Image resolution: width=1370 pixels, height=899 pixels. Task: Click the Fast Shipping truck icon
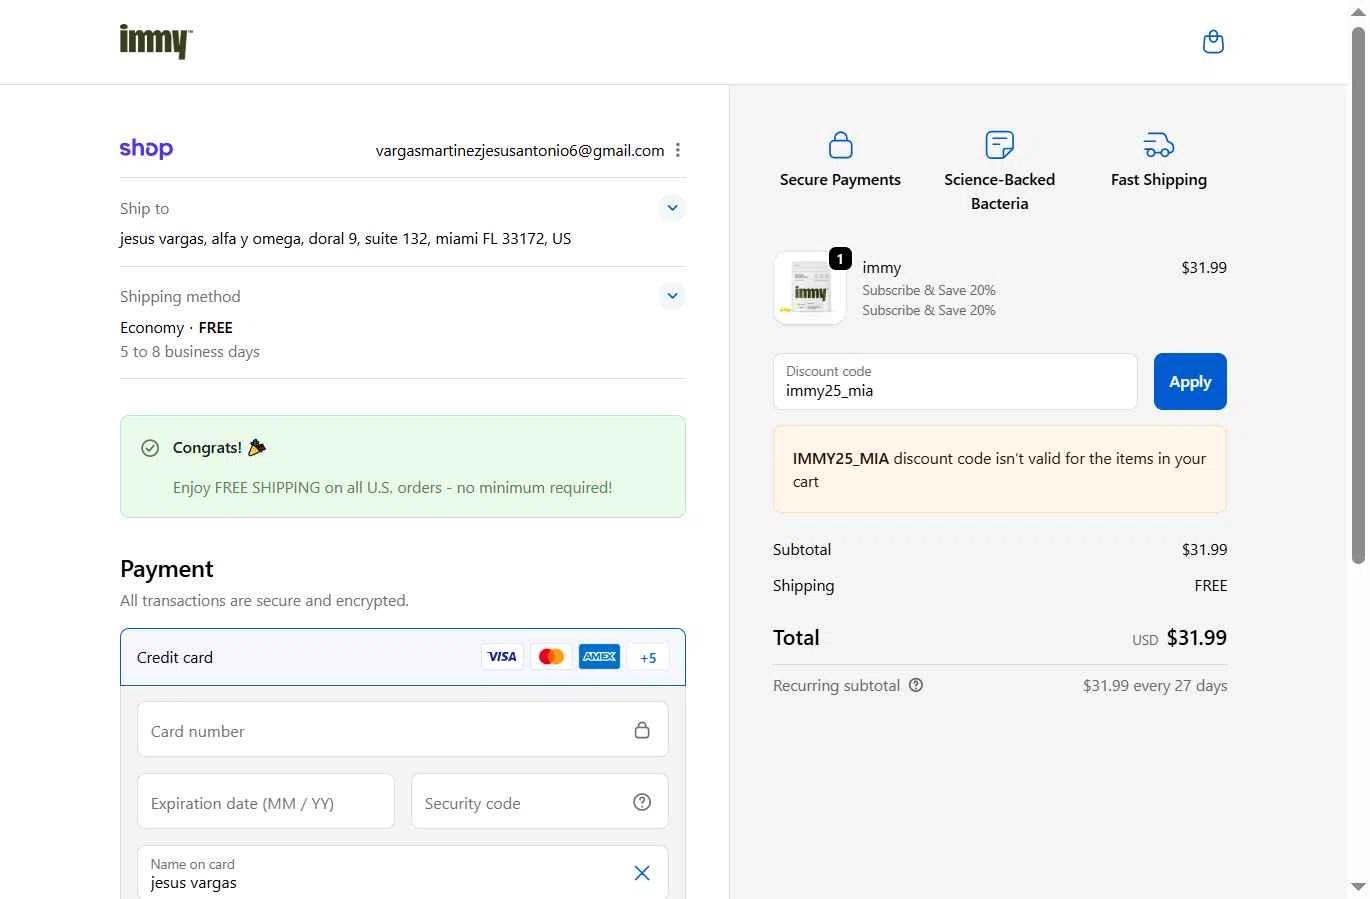1158,145
